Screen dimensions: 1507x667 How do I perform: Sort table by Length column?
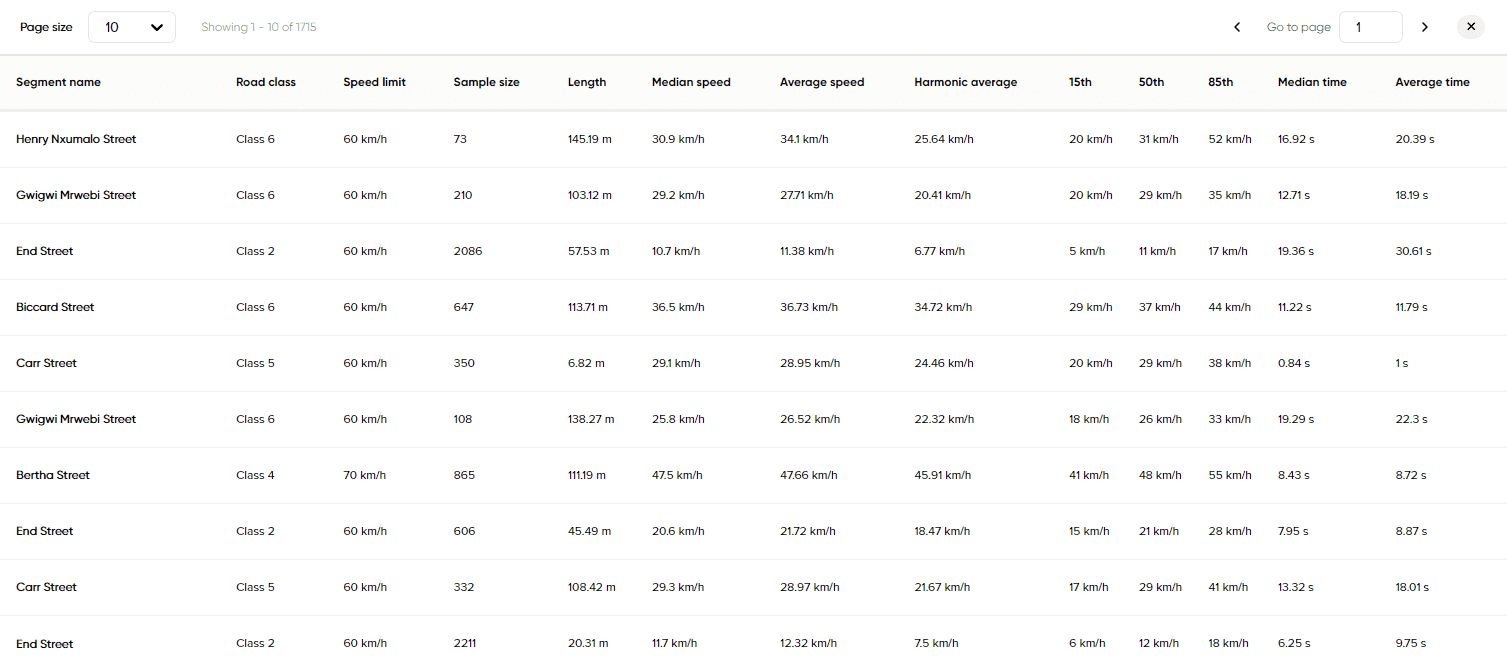(x=587, y=82)
